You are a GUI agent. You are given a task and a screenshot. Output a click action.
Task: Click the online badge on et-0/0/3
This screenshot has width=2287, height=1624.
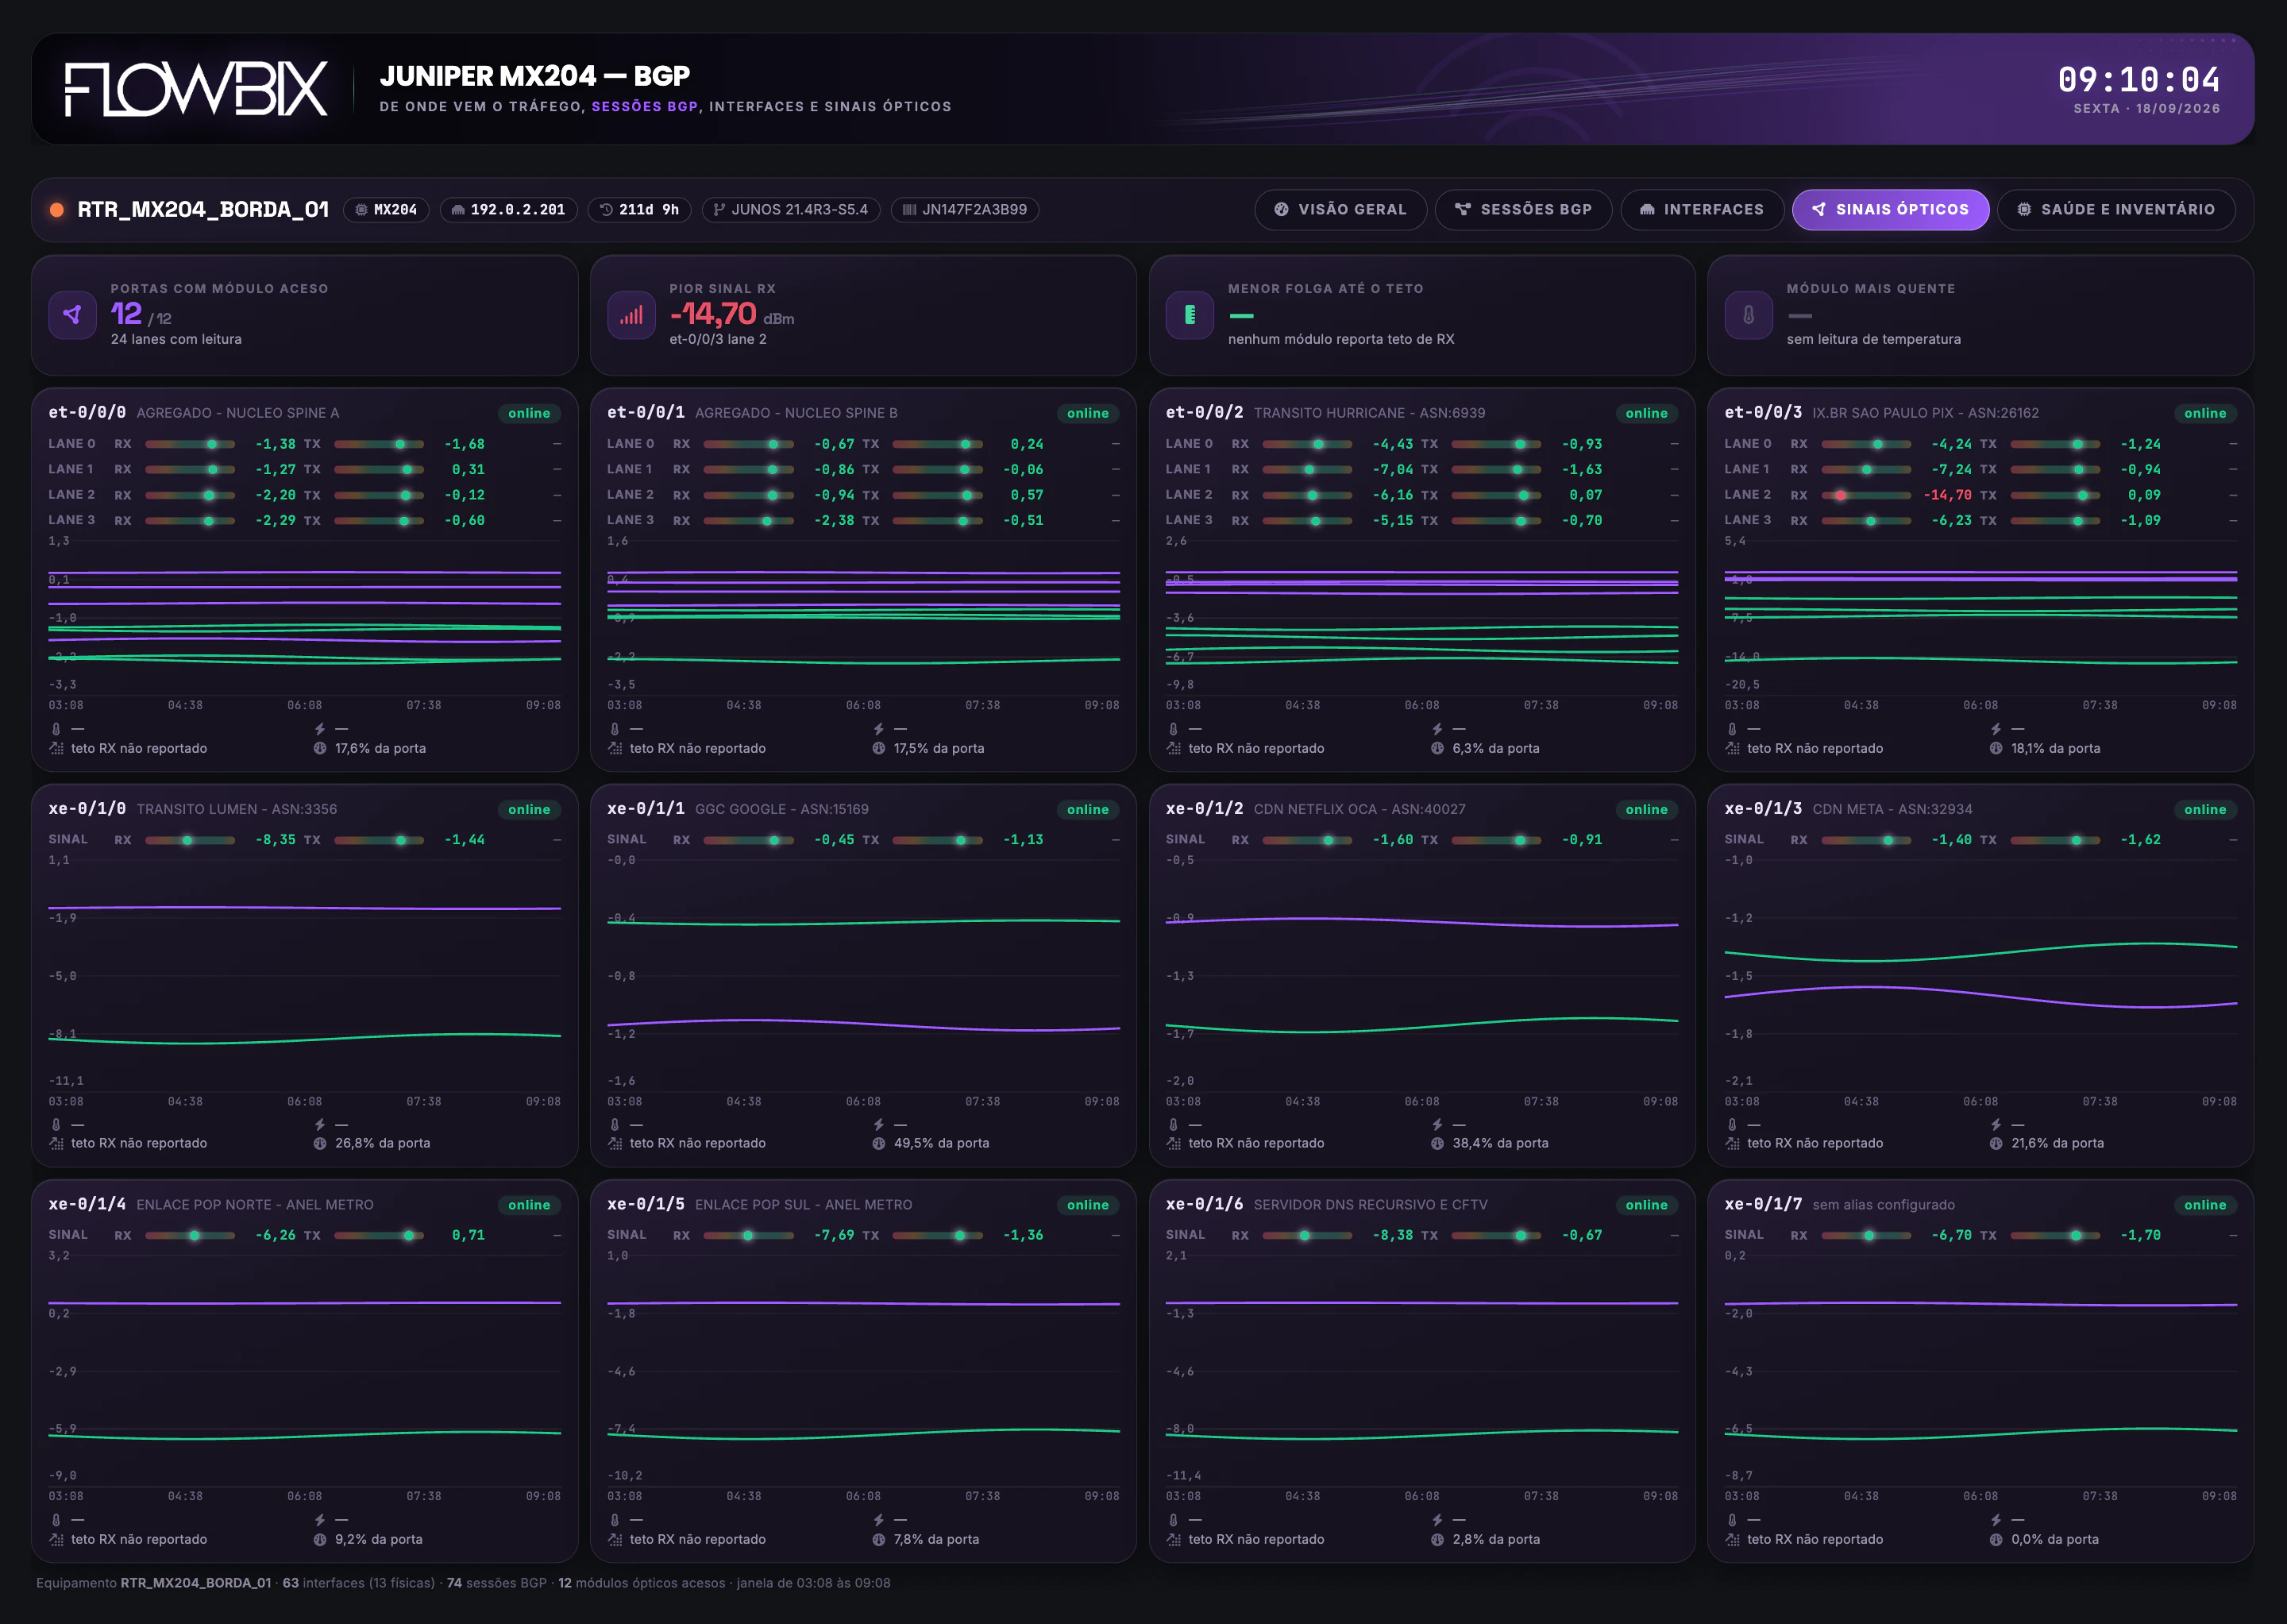tap(2205, 413)
